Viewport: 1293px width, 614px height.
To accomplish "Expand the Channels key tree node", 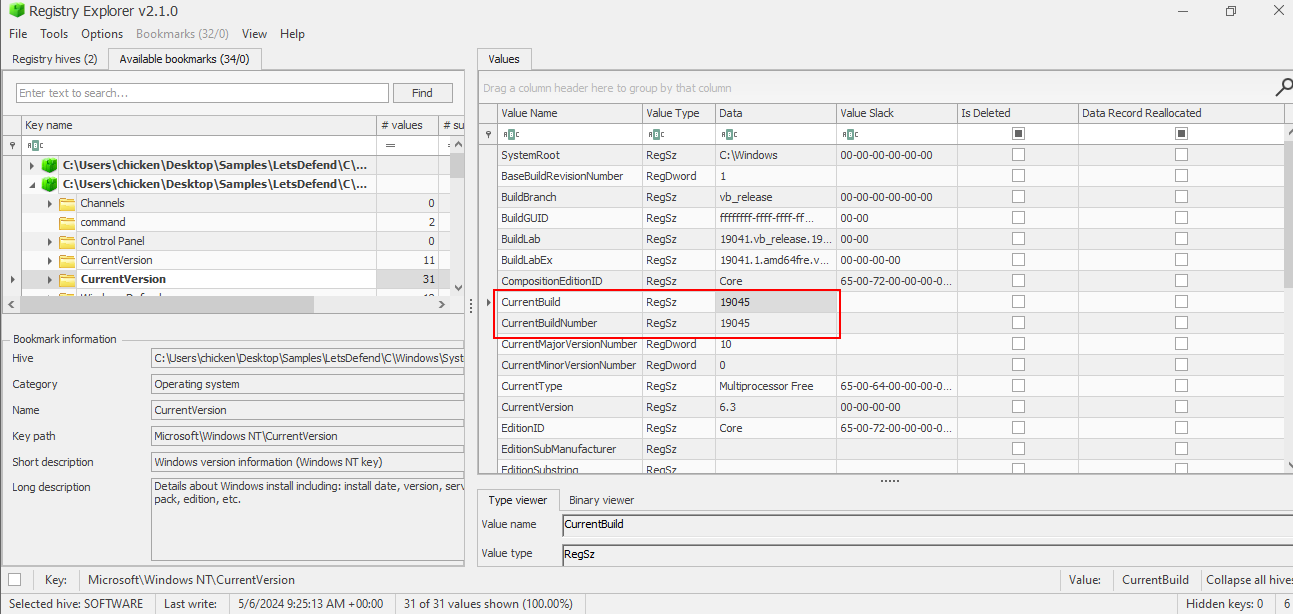I will pos(50,203).
